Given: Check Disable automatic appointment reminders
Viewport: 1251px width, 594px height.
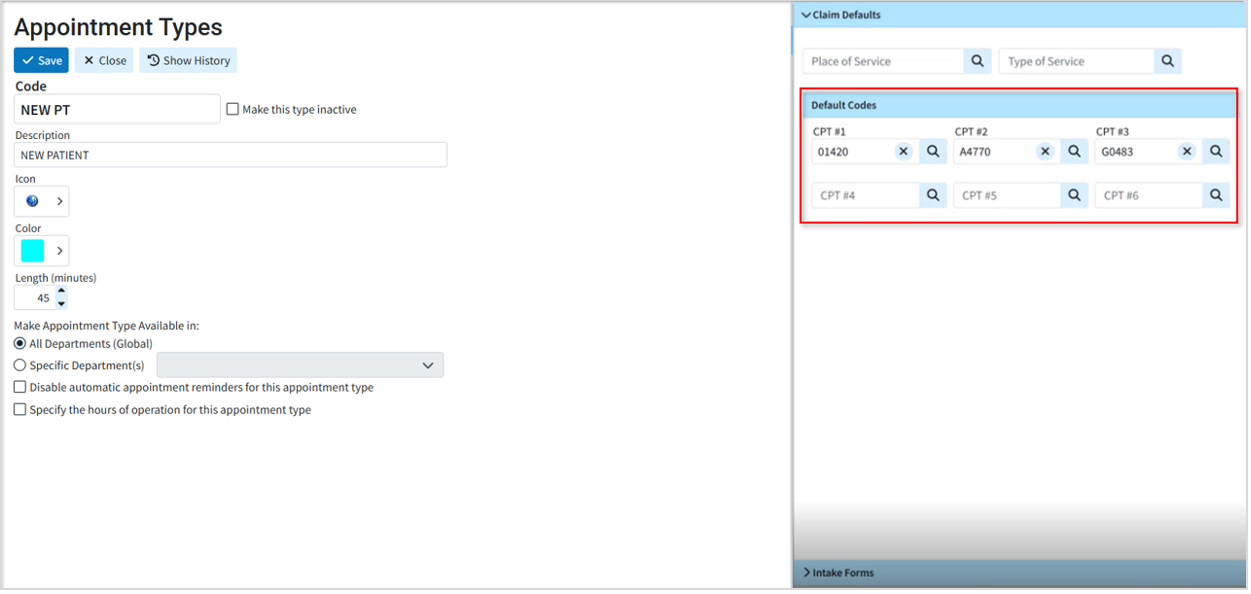Looking at the screenshot, I should [x=20, y=387].
